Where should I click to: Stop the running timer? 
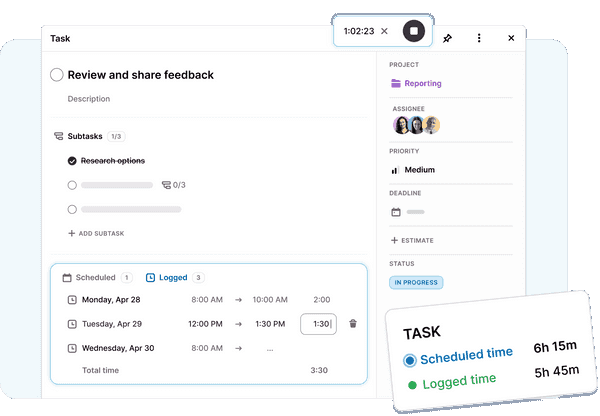pyautogui.click(x=414, y=31)
